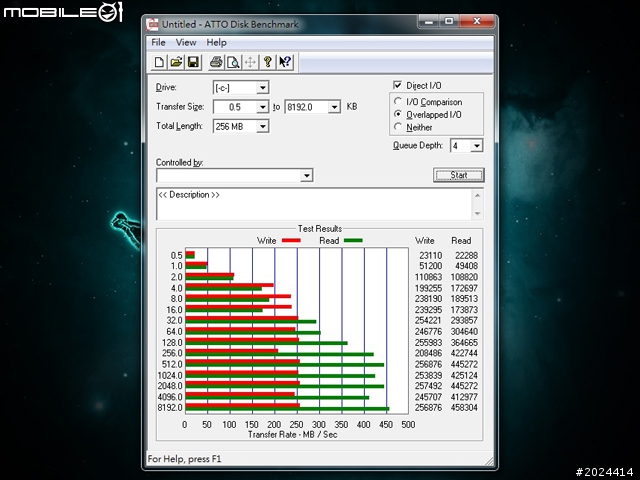Open the View menu
The image size is (640, 480).
pos(186,42)
